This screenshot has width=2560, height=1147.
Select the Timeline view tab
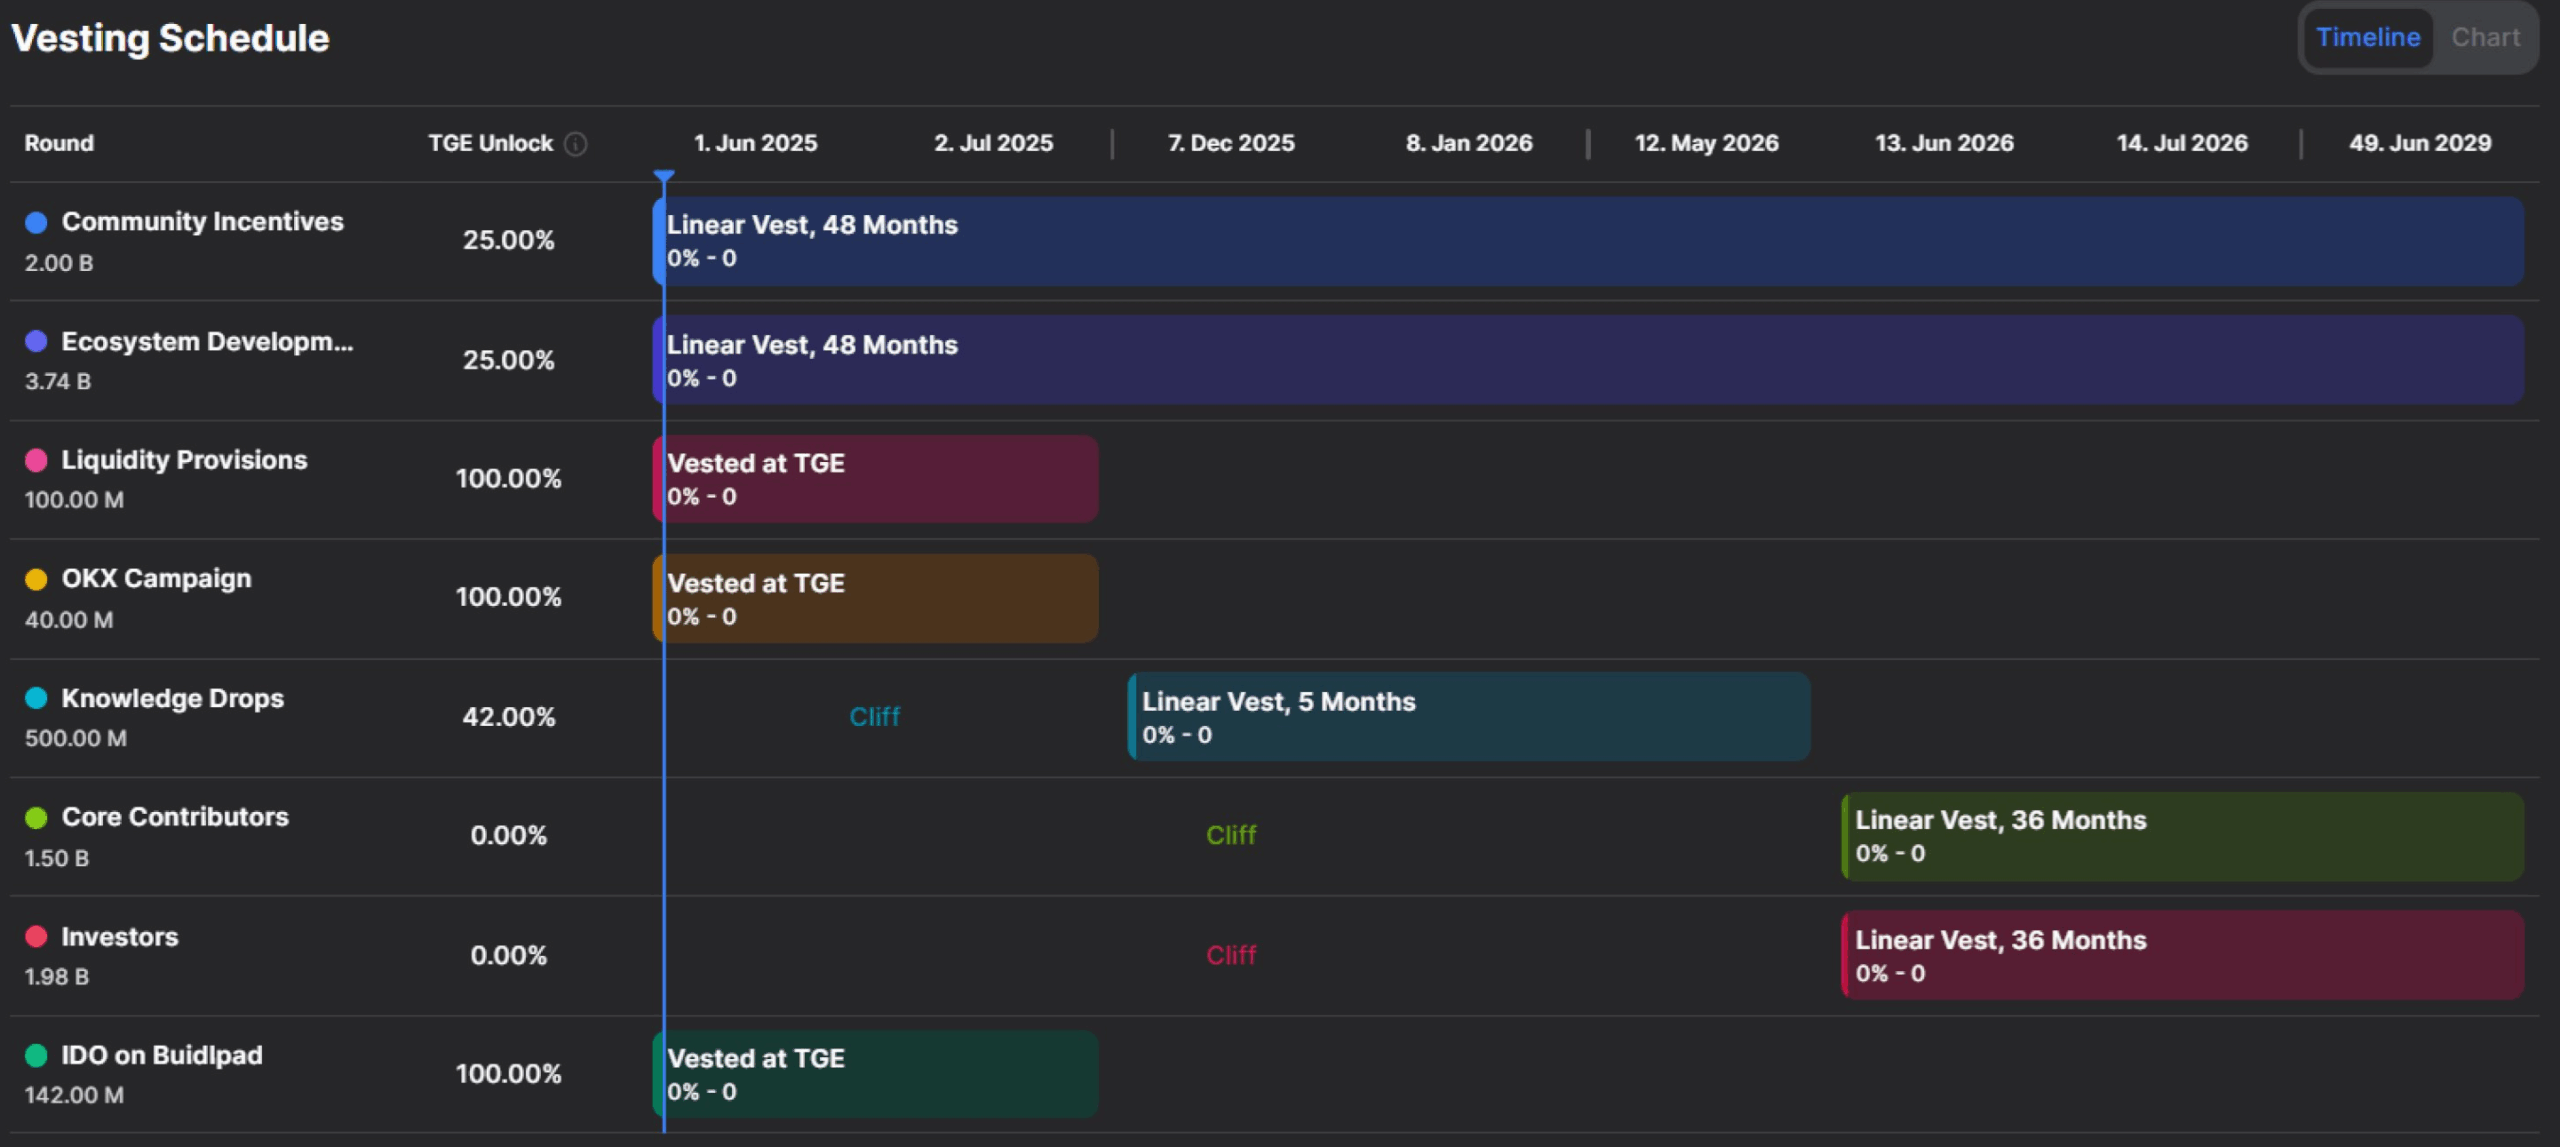point(2367,38)
